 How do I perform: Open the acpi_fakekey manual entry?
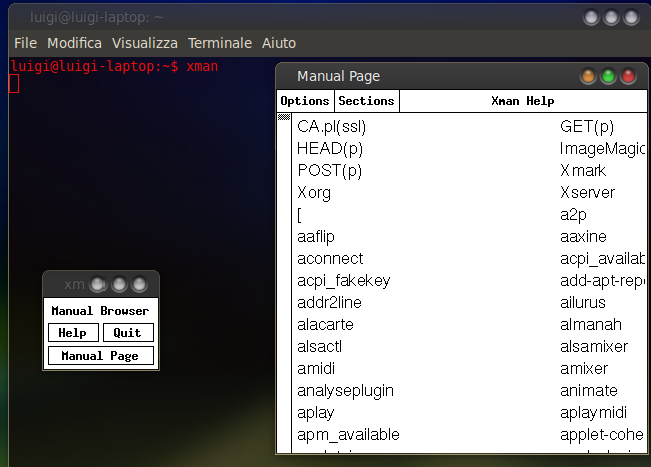[x=343, y=281]
